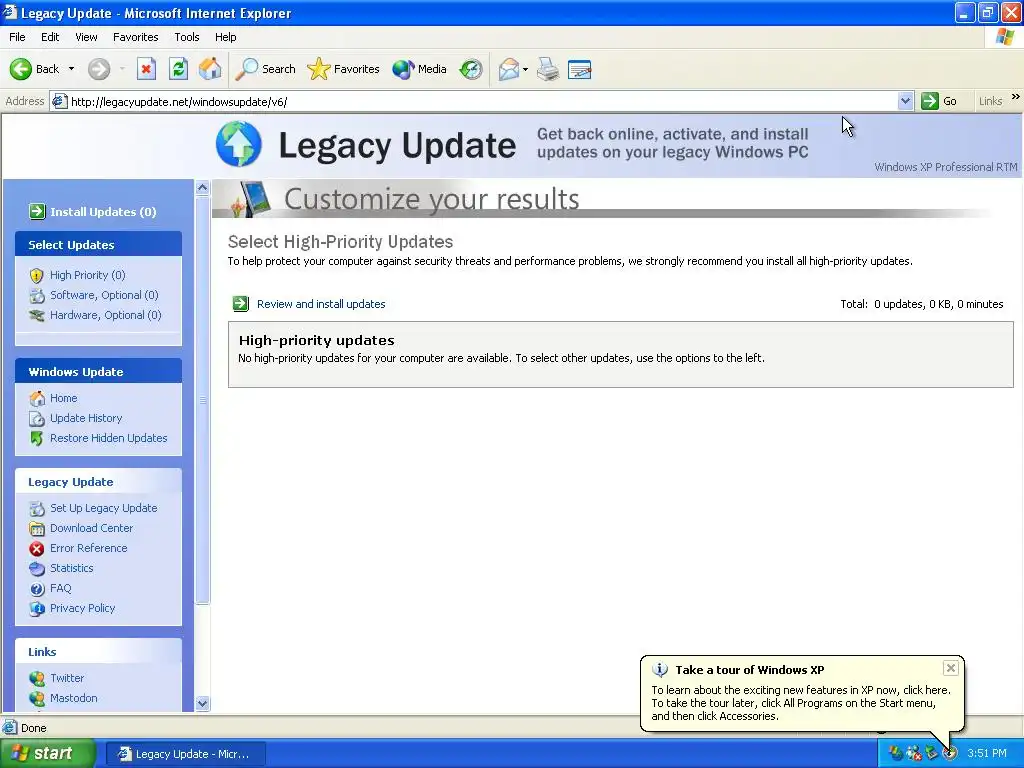The height and width of the screenshot is (768, 1024).
Task: Click the sidebar scroll down arrow
Action: [x=202, y=703]
